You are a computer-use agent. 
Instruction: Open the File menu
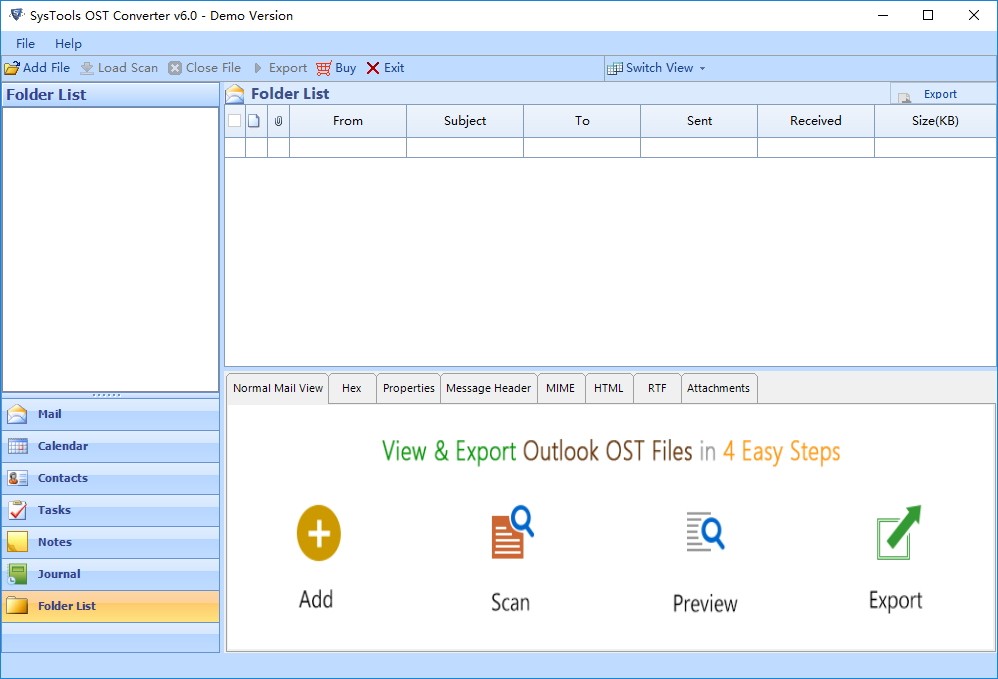(25, 44)
